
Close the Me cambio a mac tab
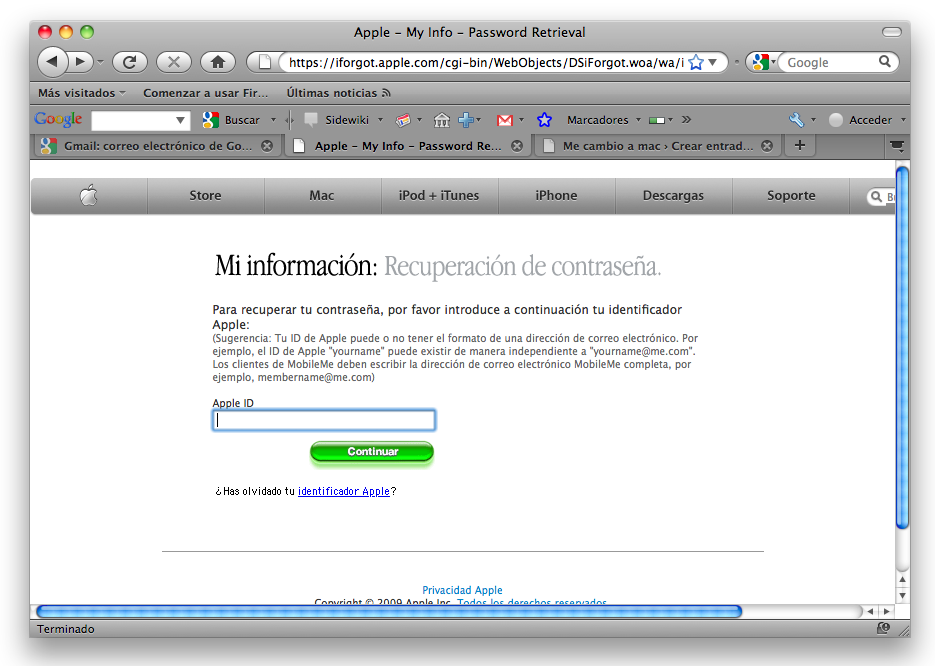point(767,145)
